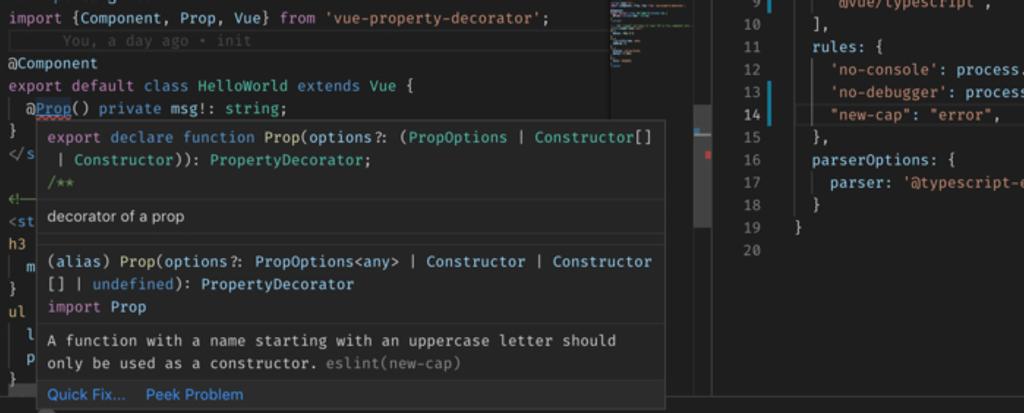
Task: Click the 'import Prop' line in hover
Action: (97, 307)
